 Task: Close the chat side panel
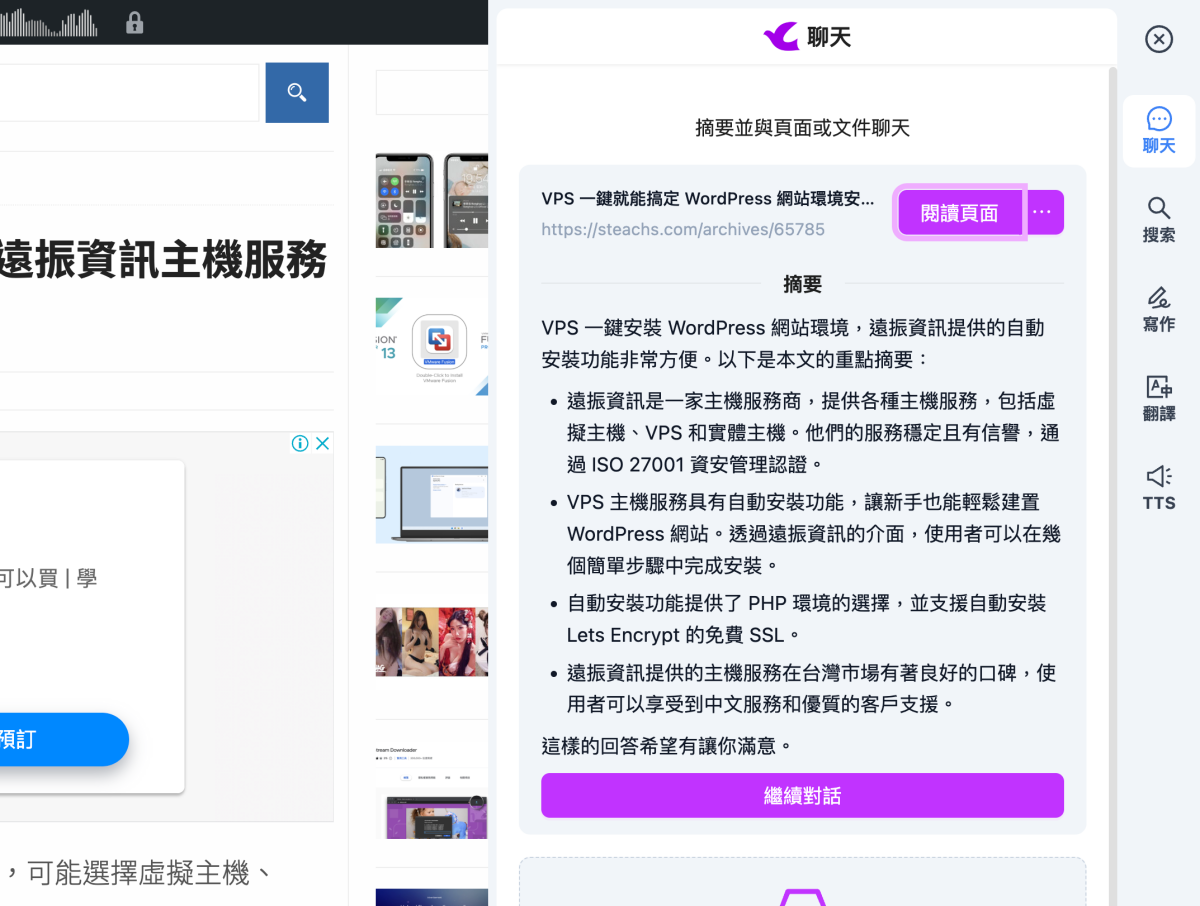coord(1158,39)
